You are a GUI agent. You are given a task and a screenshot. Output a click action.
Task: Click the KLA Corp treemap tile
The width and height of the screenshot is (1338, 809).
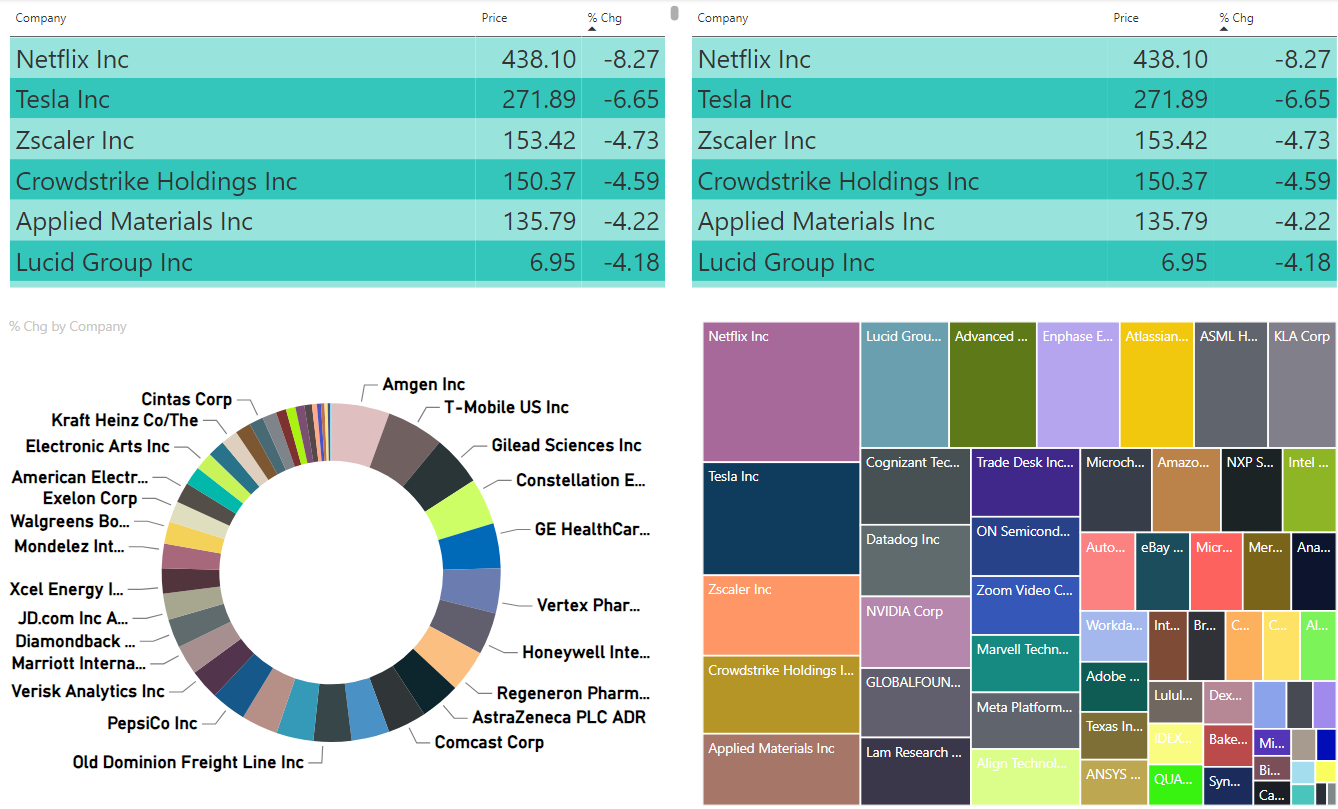point(1302,385)
